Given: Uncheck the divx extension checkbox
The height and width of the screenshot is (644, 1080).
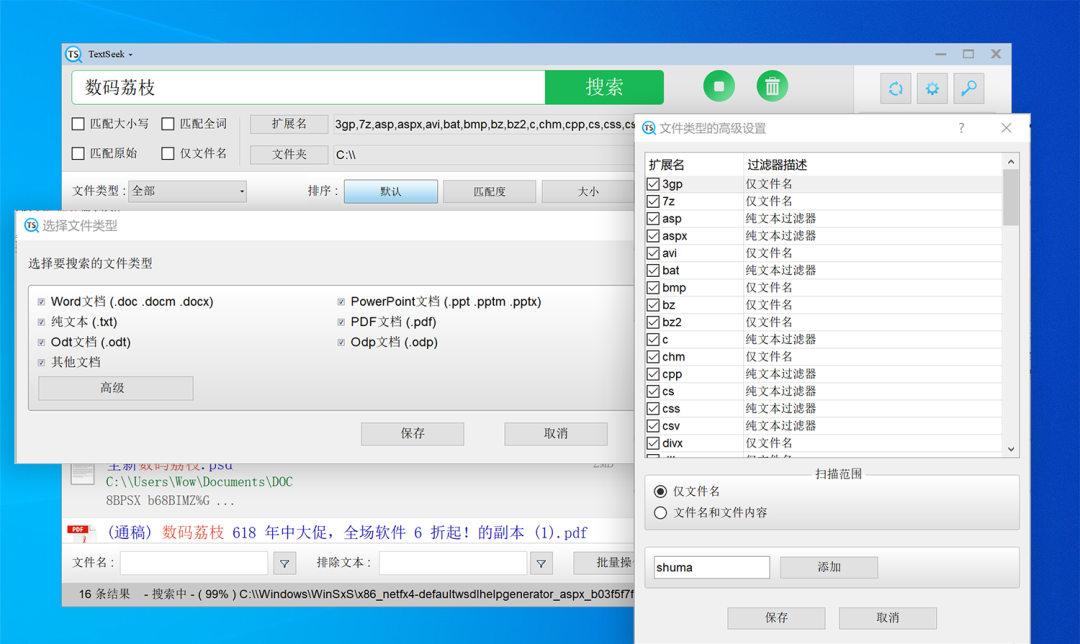Looking at the screenshot, I should (653, 443).
